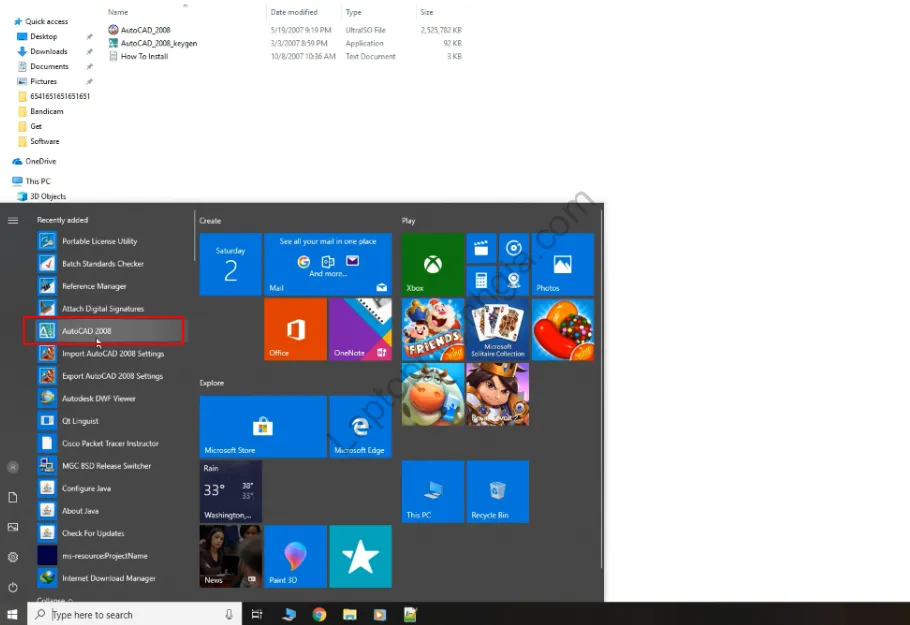The image size is (910, 625).
Task: Click the Google Chrome taskbar icon
Action: [x=319, y=614]
